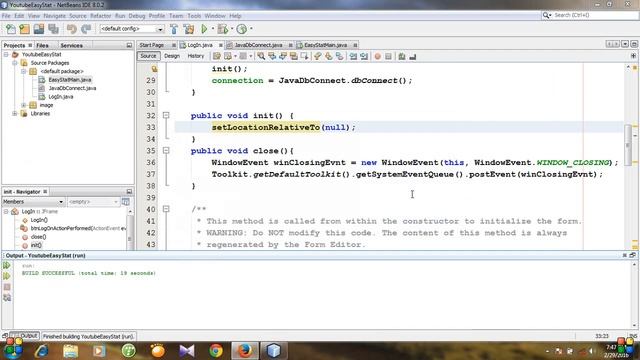Open the Tools menu

194,16
